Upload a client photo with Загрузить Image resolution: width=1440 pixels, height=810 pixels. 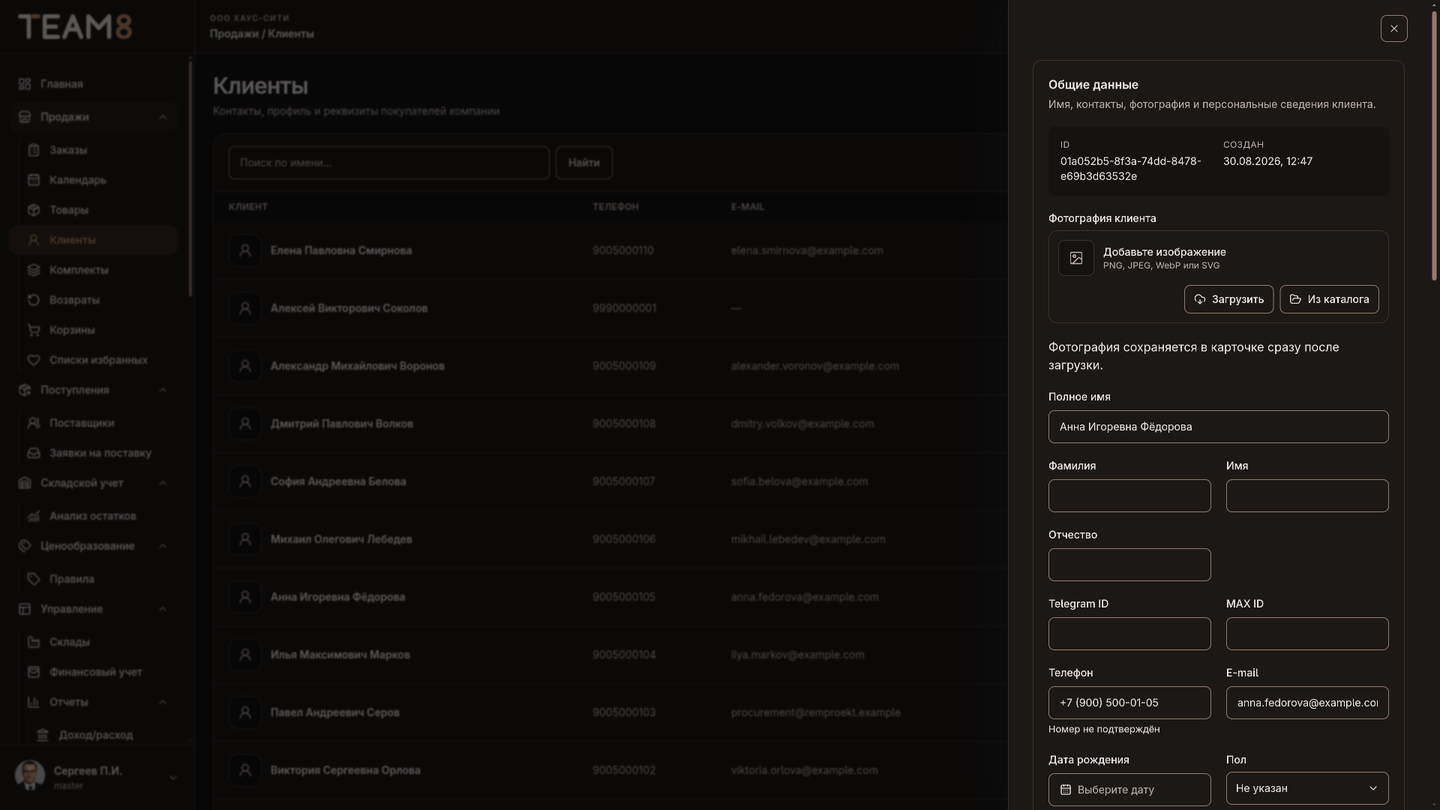point(1228,299)
